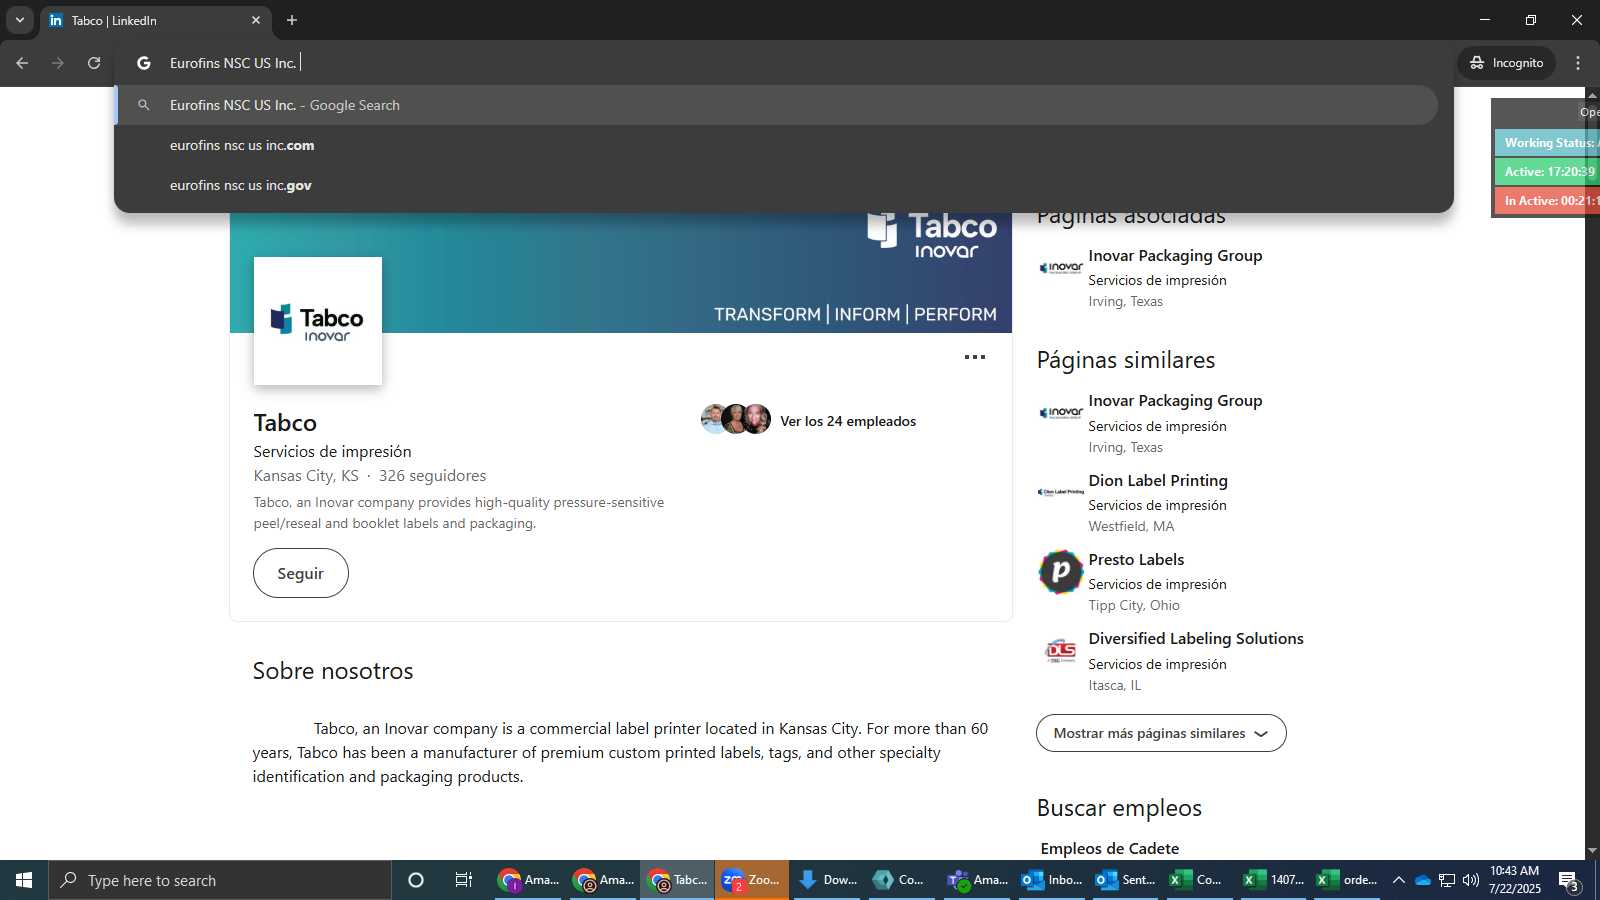Open Task View icon on taskbar
1600x900 pixels.
tap(464, 880)
